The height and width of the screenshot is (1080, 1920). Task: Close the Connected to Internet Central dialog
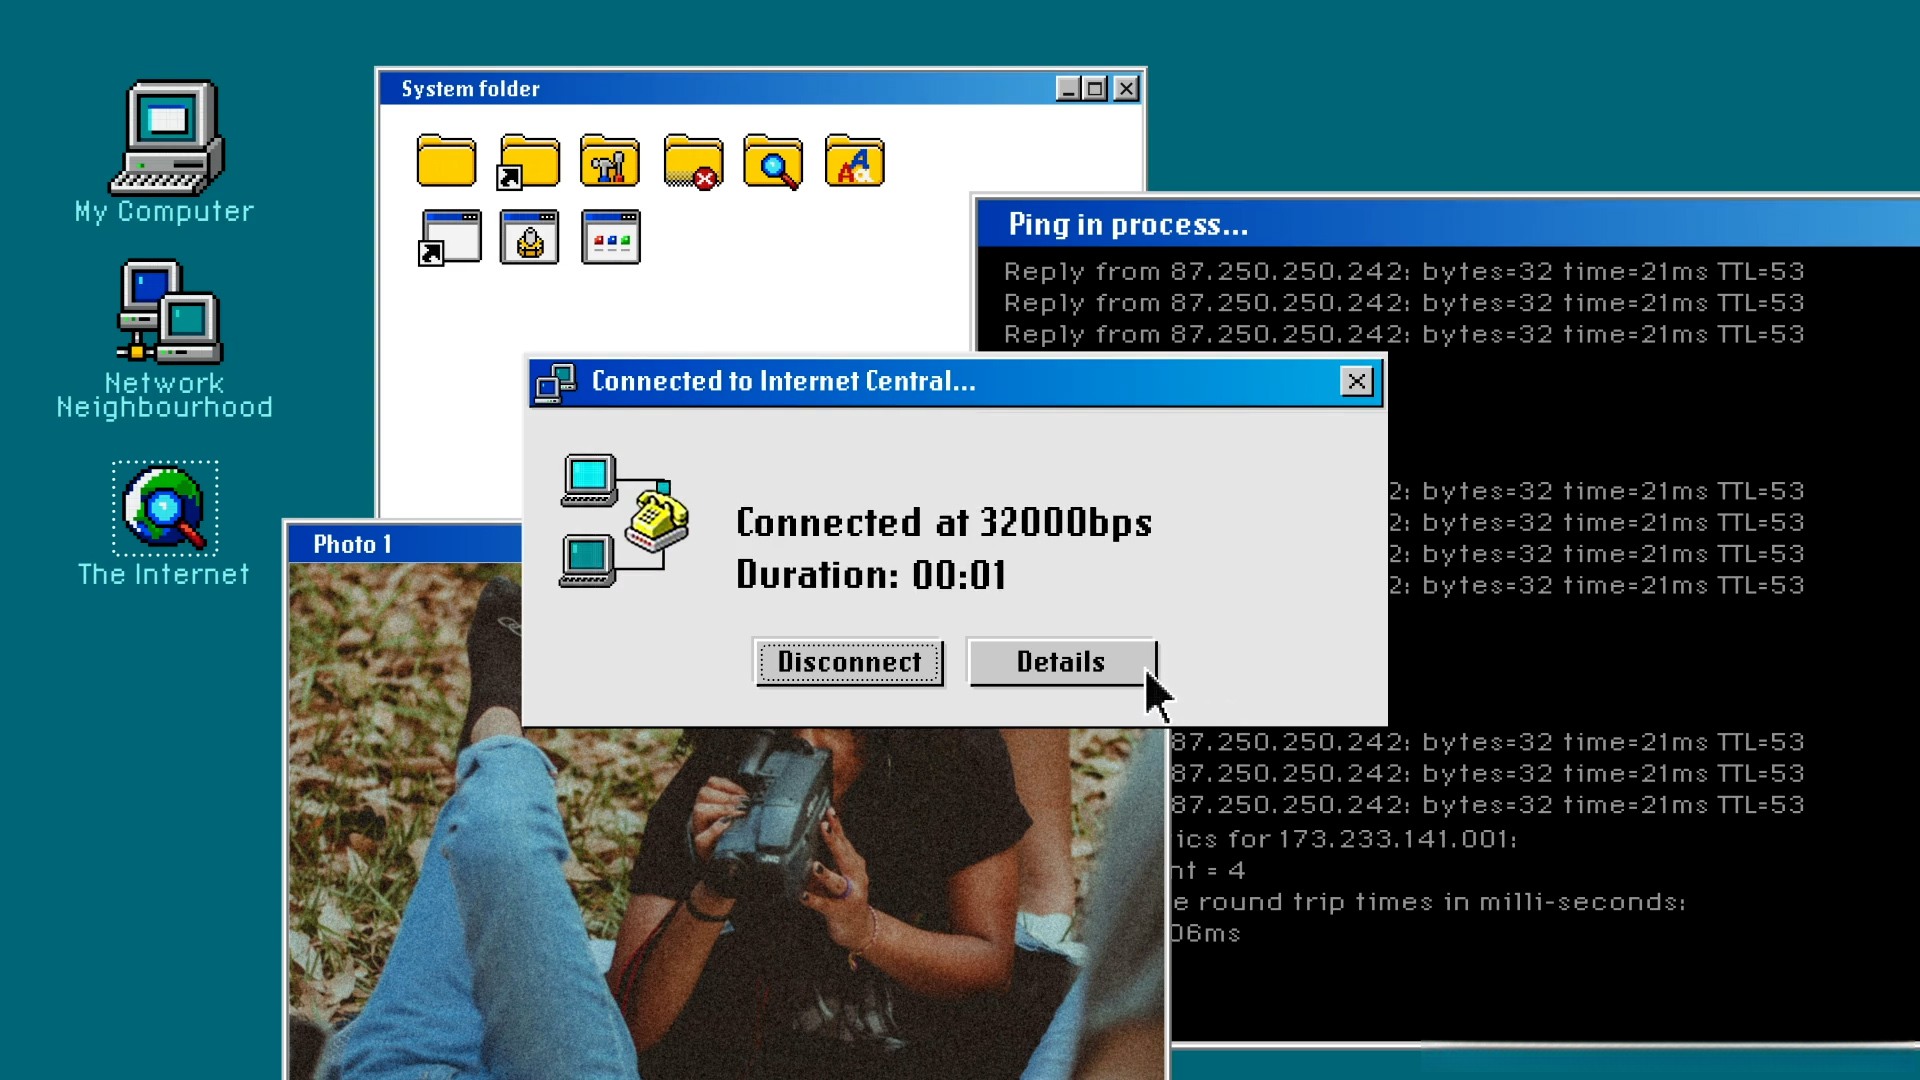point(1357,381)
